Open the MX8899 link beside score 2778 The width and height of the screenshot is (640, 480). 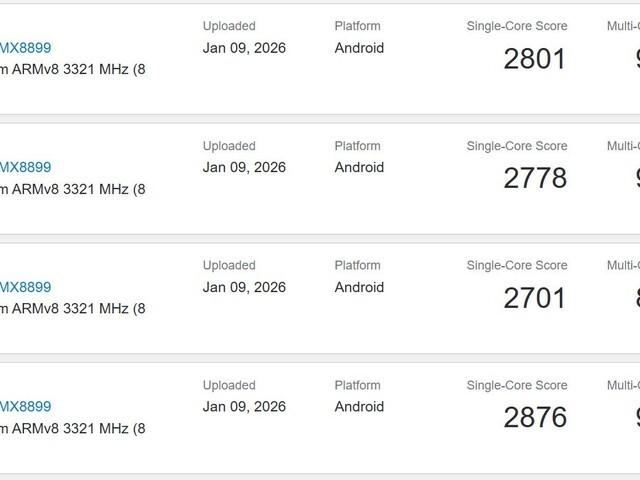point(26,167)
